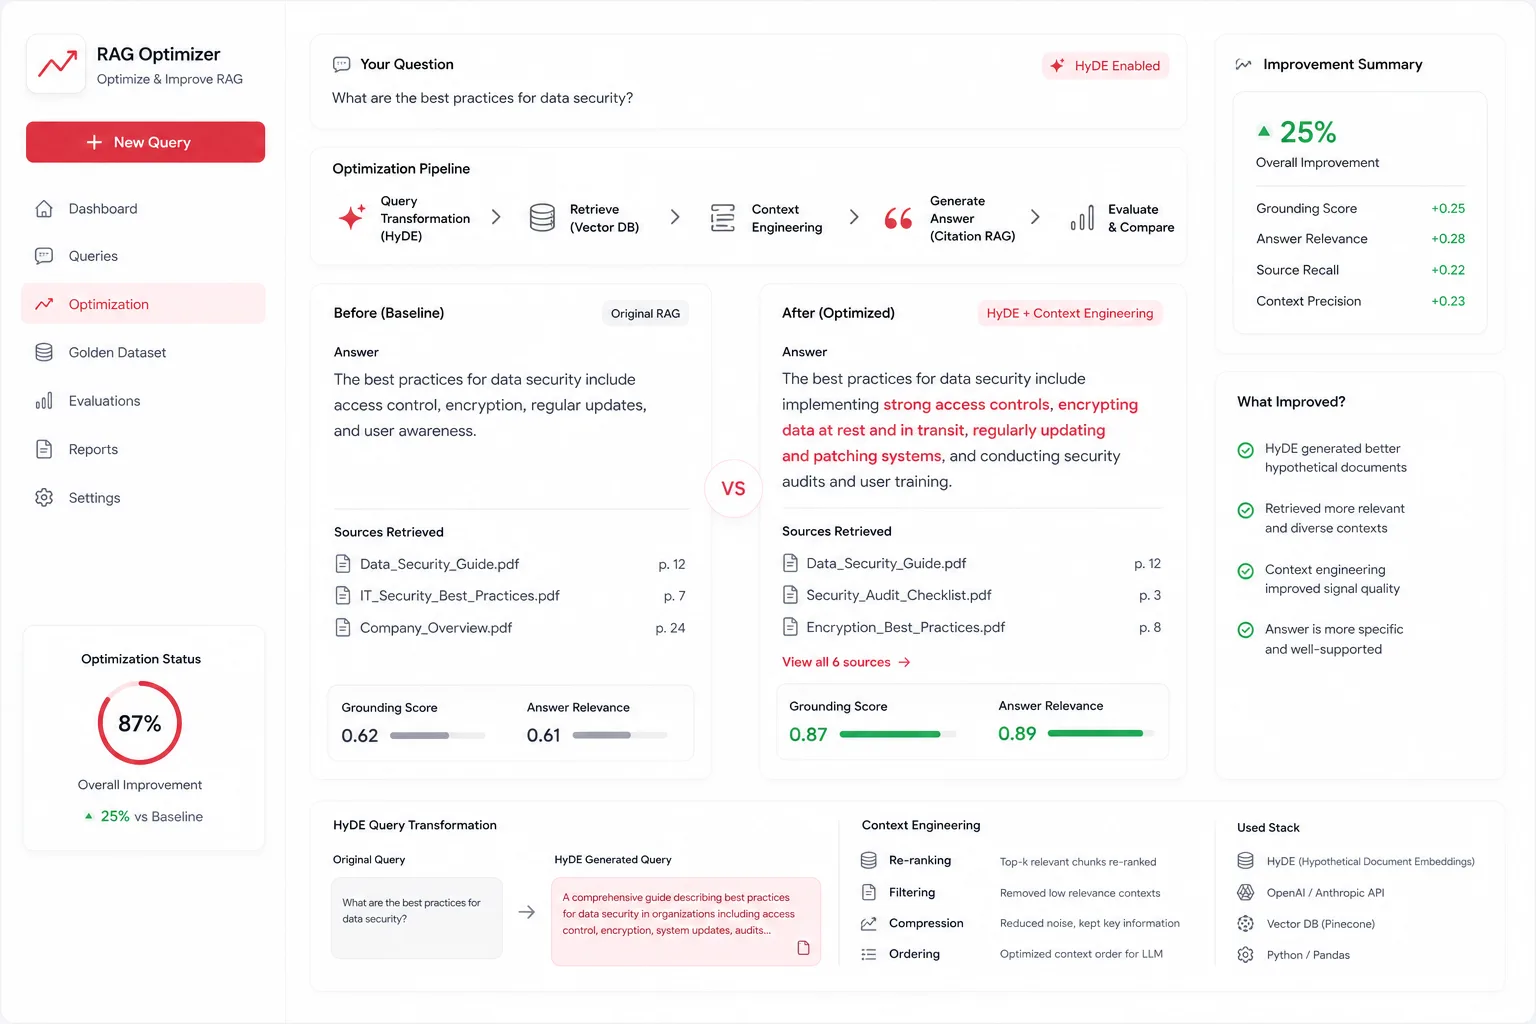Image resolution: width=1536 pixels, height=1024 pixels.
Task: Click chevron after Generate Answer step
Action: 1035,217
